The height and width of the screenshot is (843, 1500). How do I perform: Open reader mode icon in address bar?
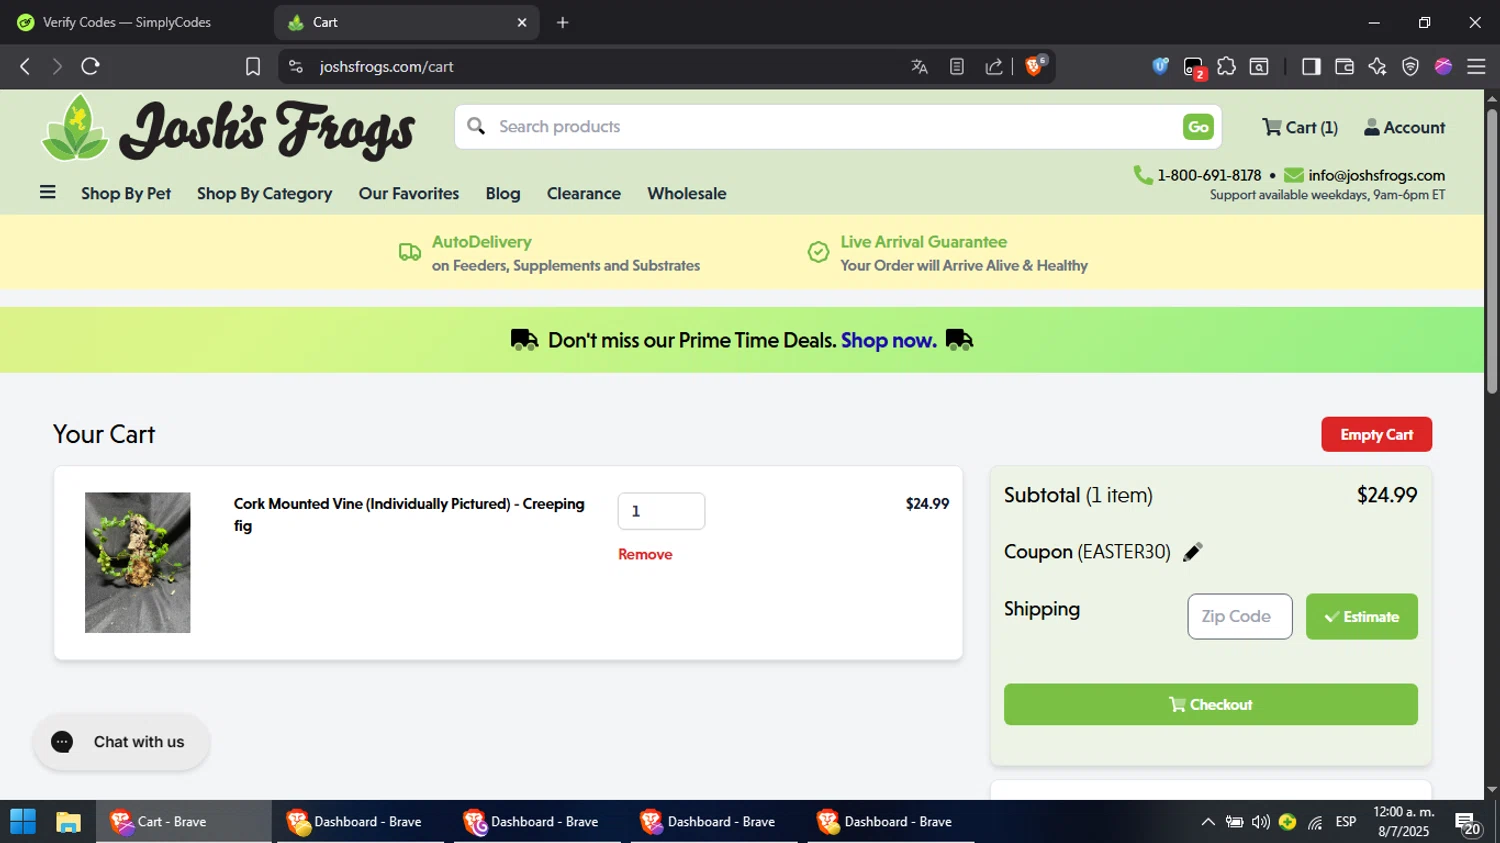[957, 66]
